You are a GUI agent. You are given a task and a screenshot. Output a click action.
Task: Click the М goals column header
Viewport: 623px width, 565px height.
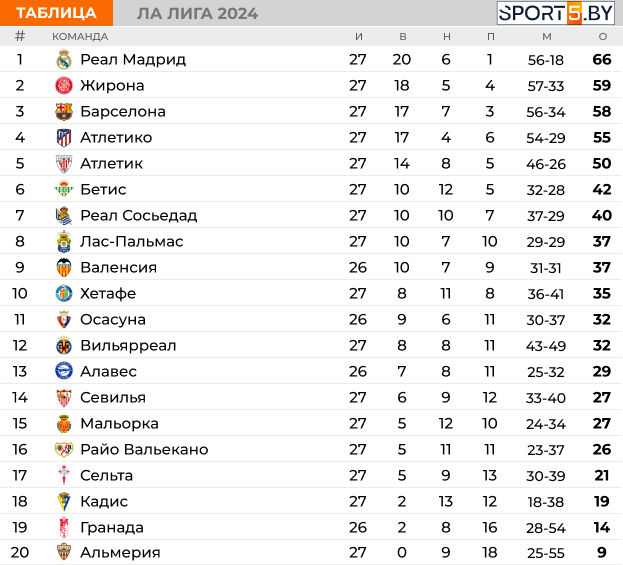547,37
